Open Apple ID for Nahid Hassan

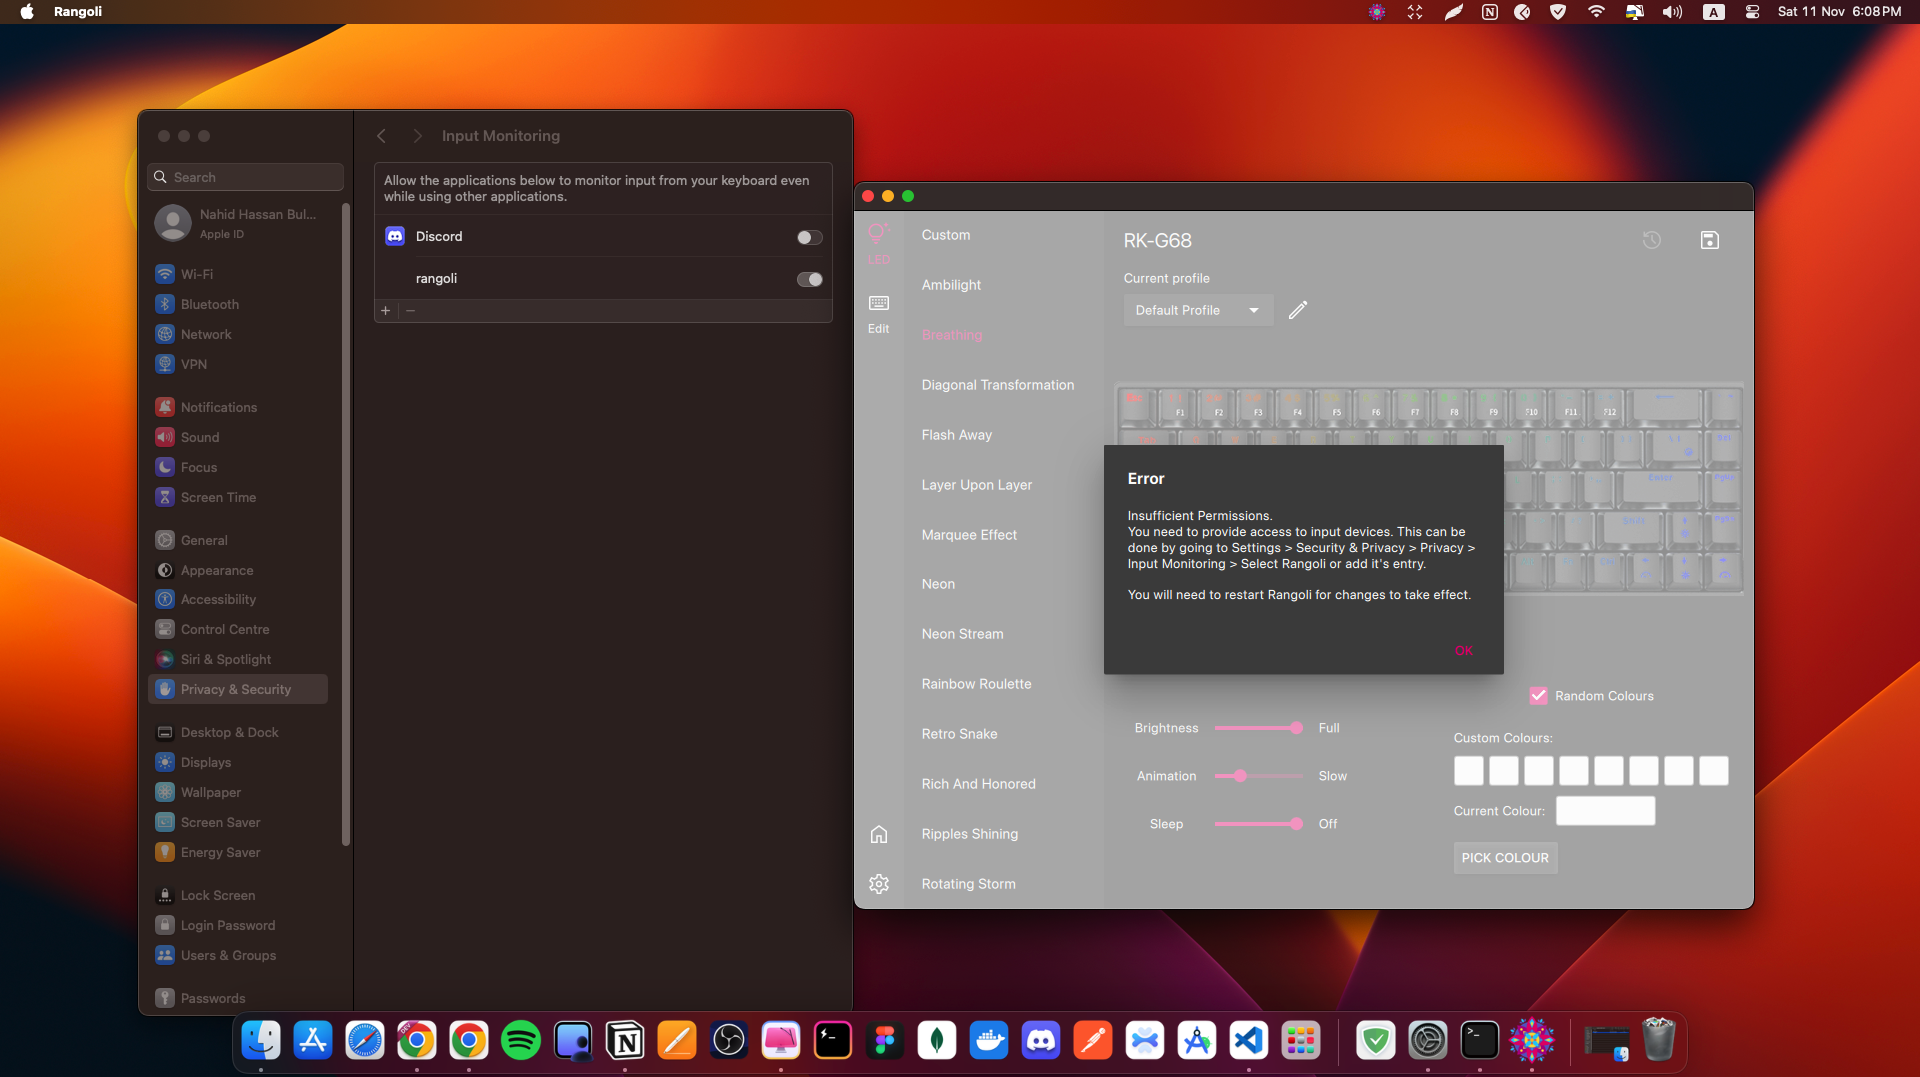pos(240,223)
